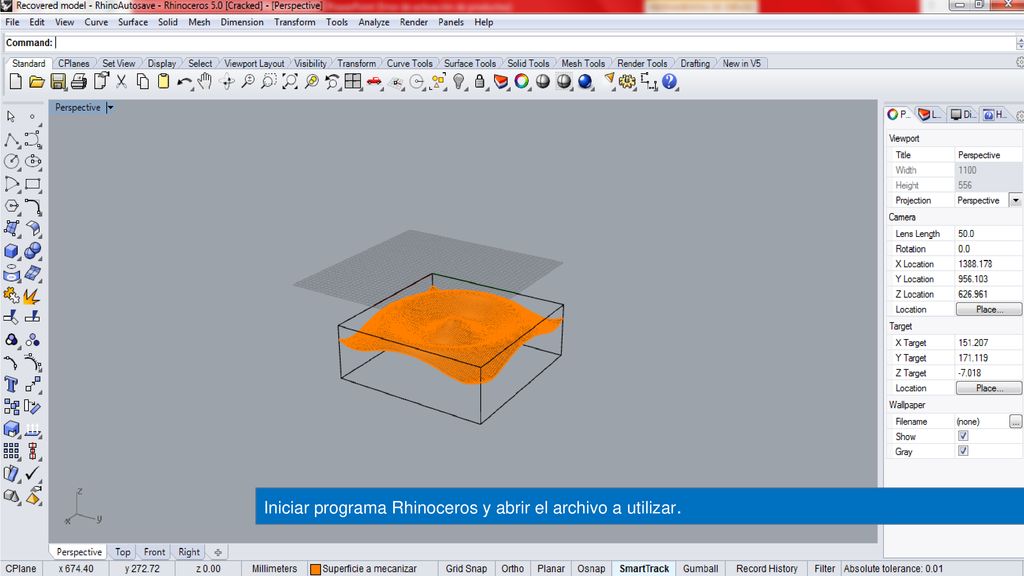The image size is (1024, 576).
Task: Select the Polyline tool in the left toolbar
Action: pyautogui.click(x=11, y=139)
